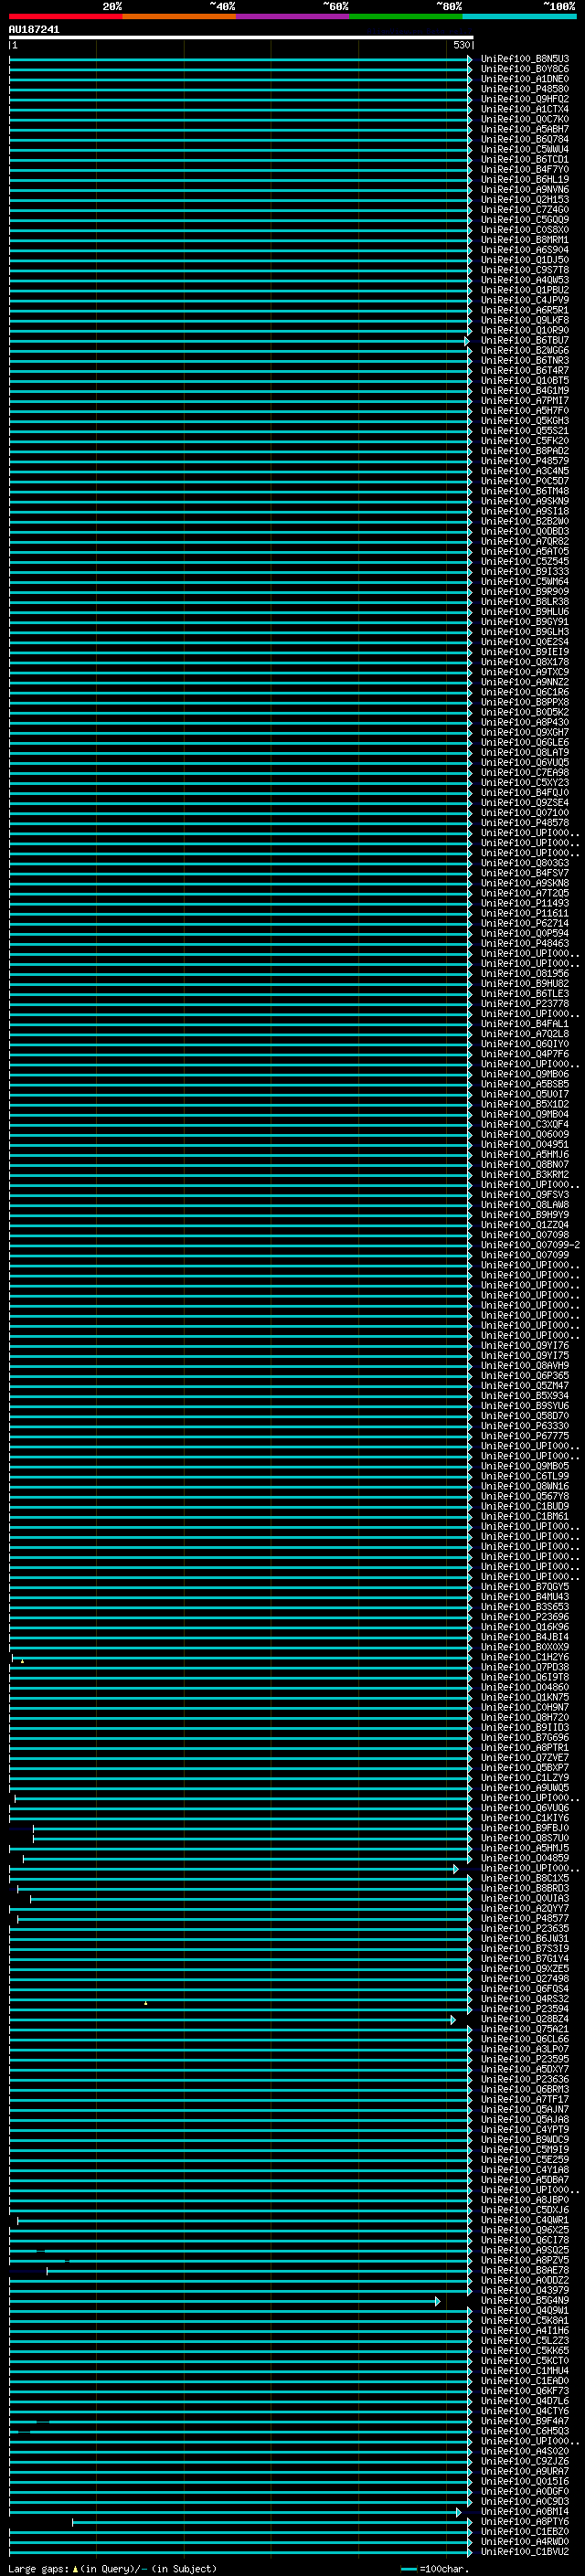Select the label UniRef100_C5E259
Viewport: 585px width, 2576px height.
click(525, 2160)
